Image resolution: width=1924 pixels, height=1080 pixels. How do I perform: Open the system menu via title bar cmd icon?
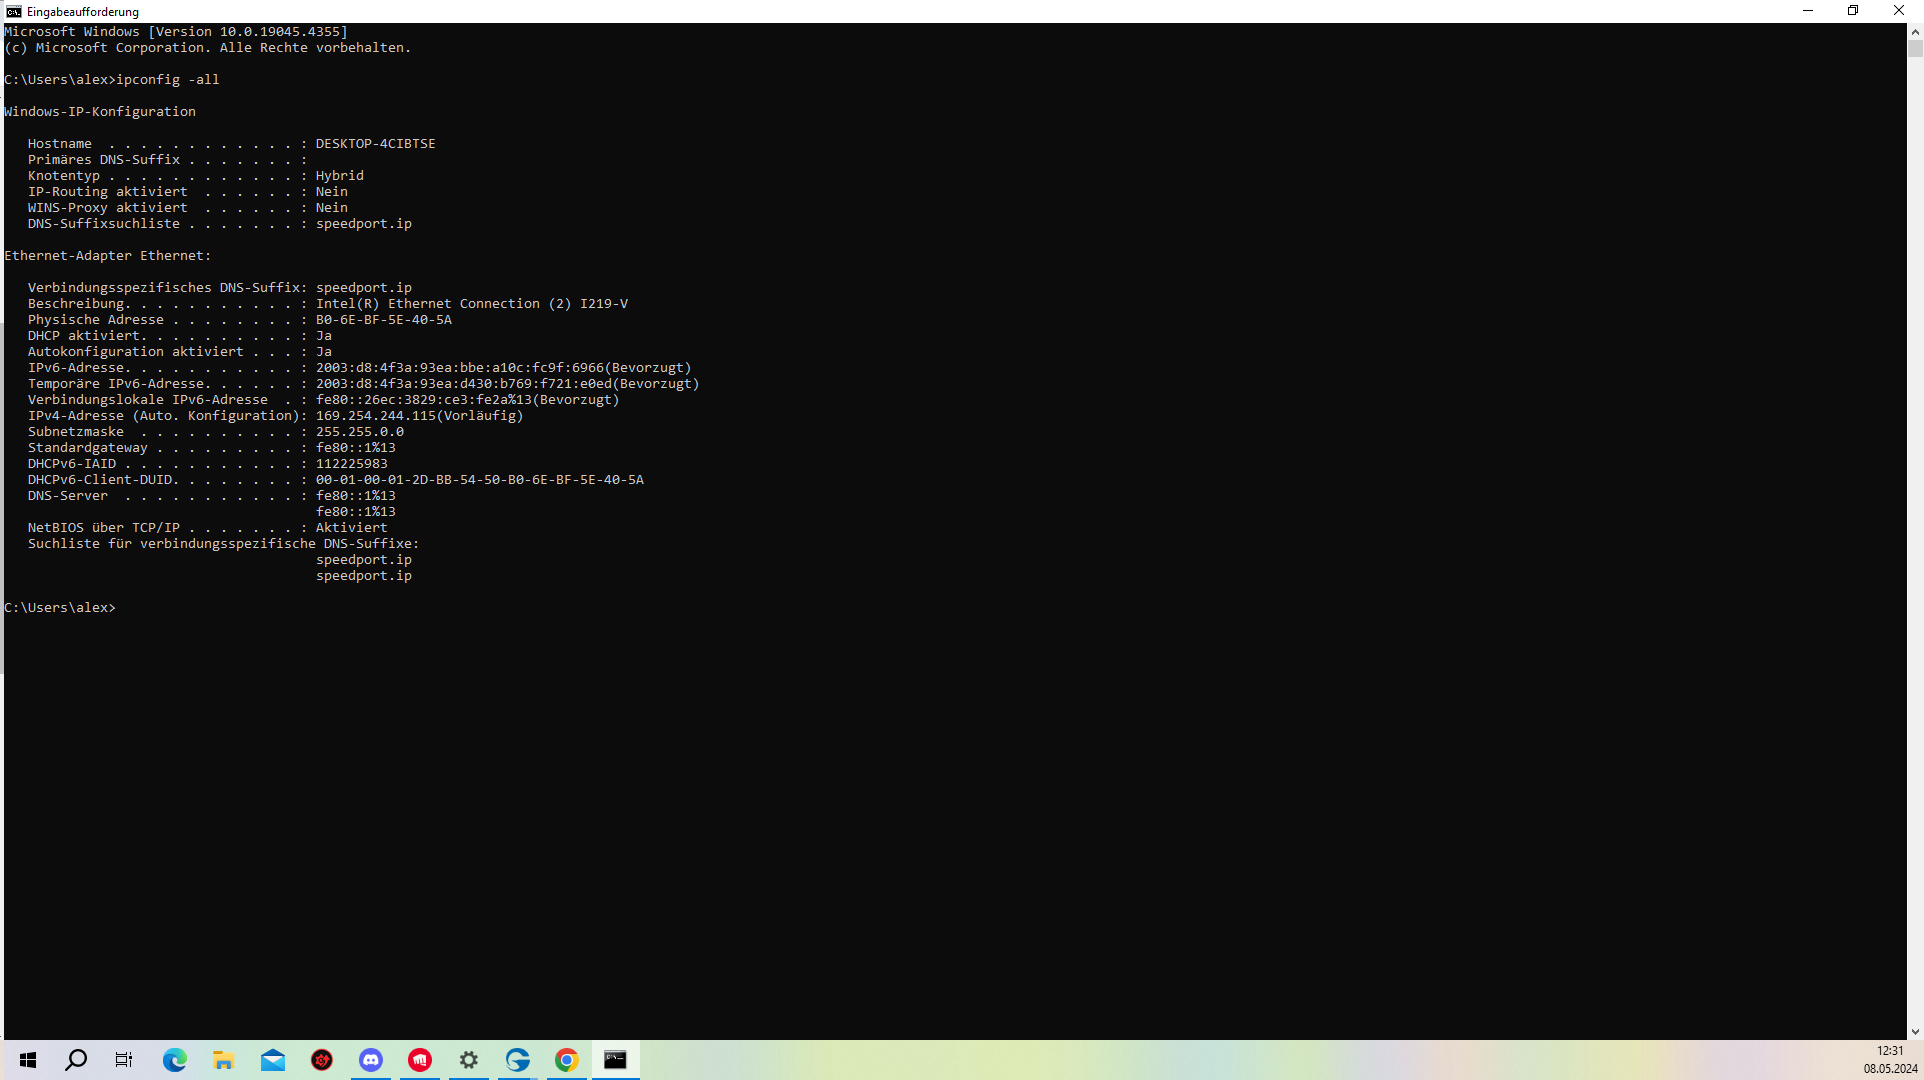click(13, 11)
